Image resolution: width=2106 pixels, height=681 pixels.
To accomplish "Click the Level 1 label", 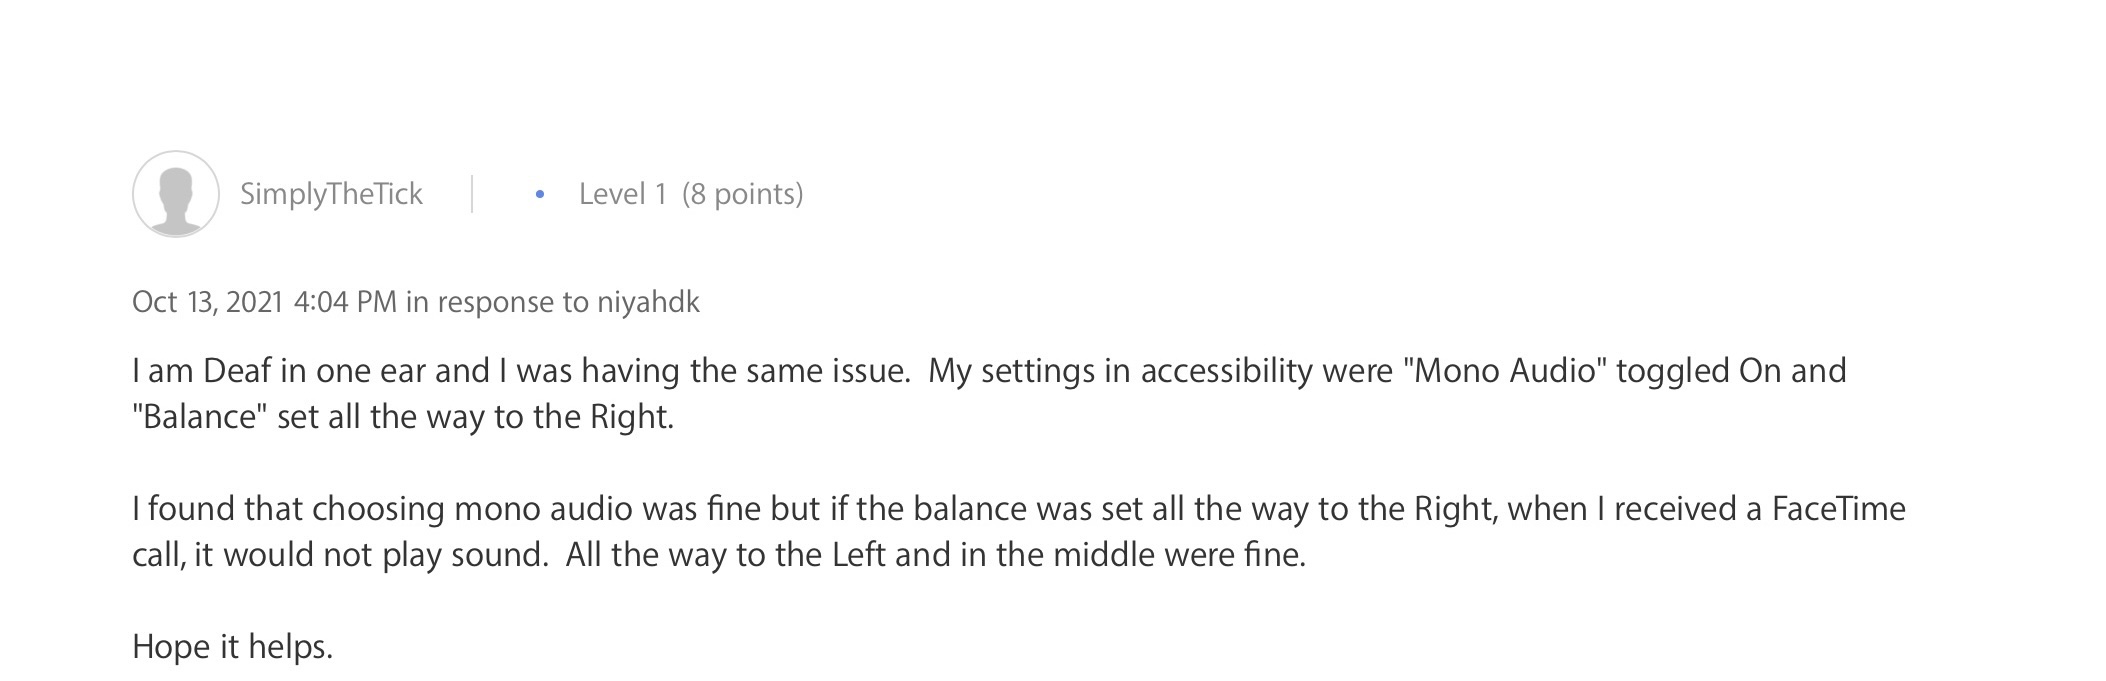I will (x=622, y=194).
